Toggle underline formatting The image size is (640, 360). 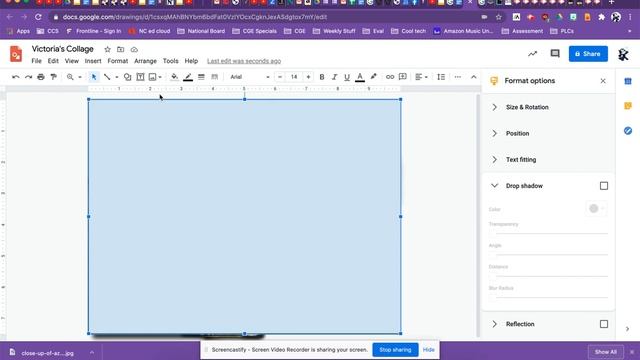347,77
